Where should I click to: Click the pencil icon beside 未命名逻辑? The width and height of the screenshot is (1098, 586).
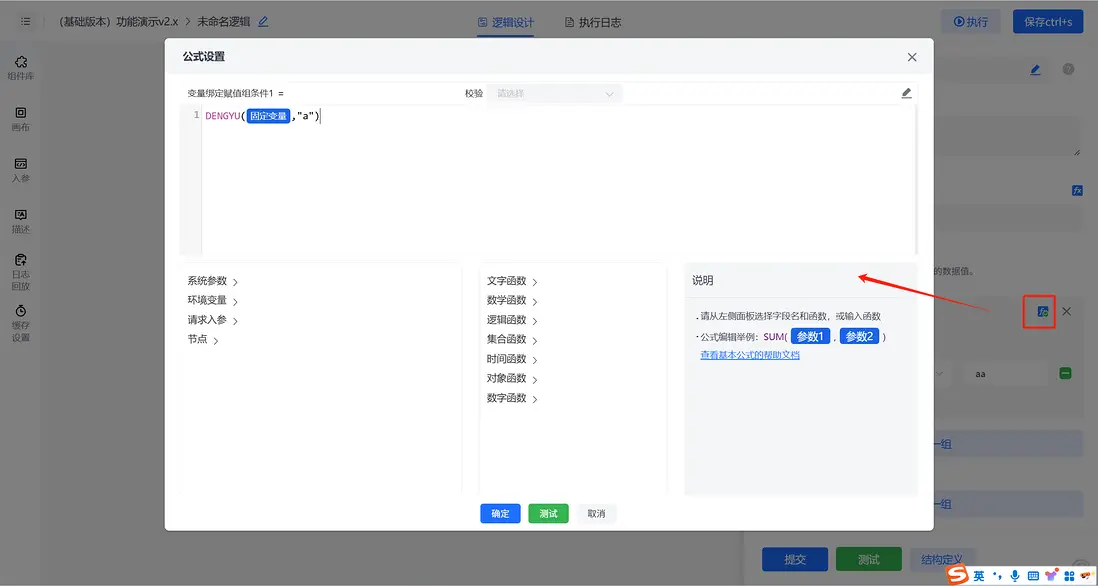pos(263,22)
